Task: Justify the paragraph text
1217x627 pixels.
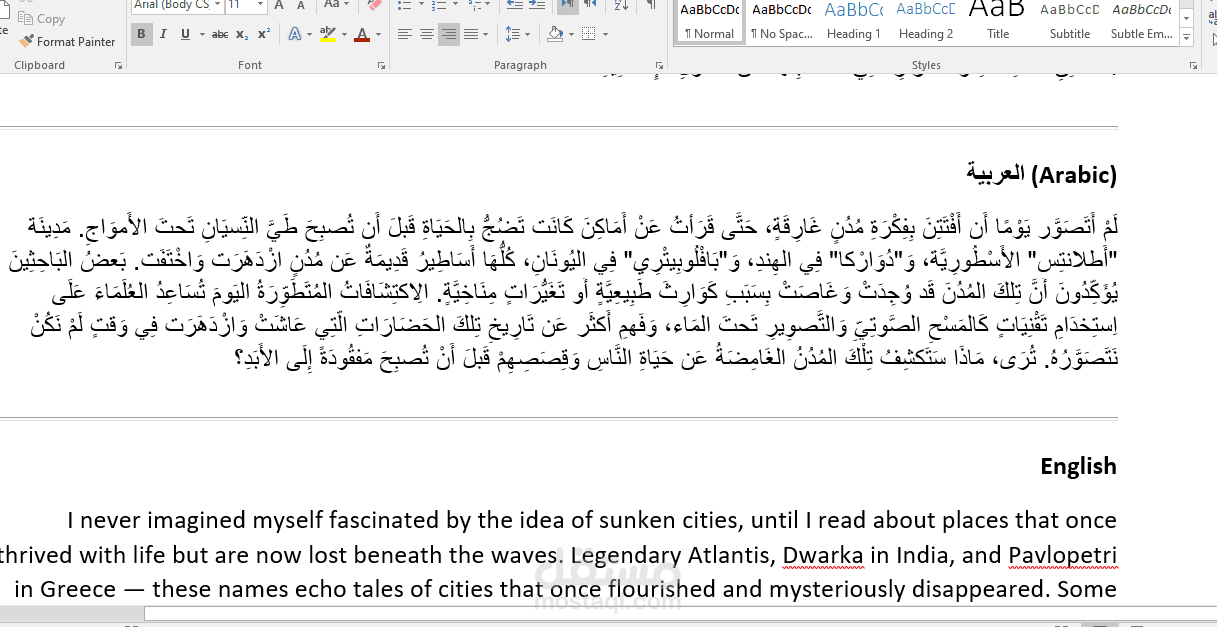Action: [470, 34]
